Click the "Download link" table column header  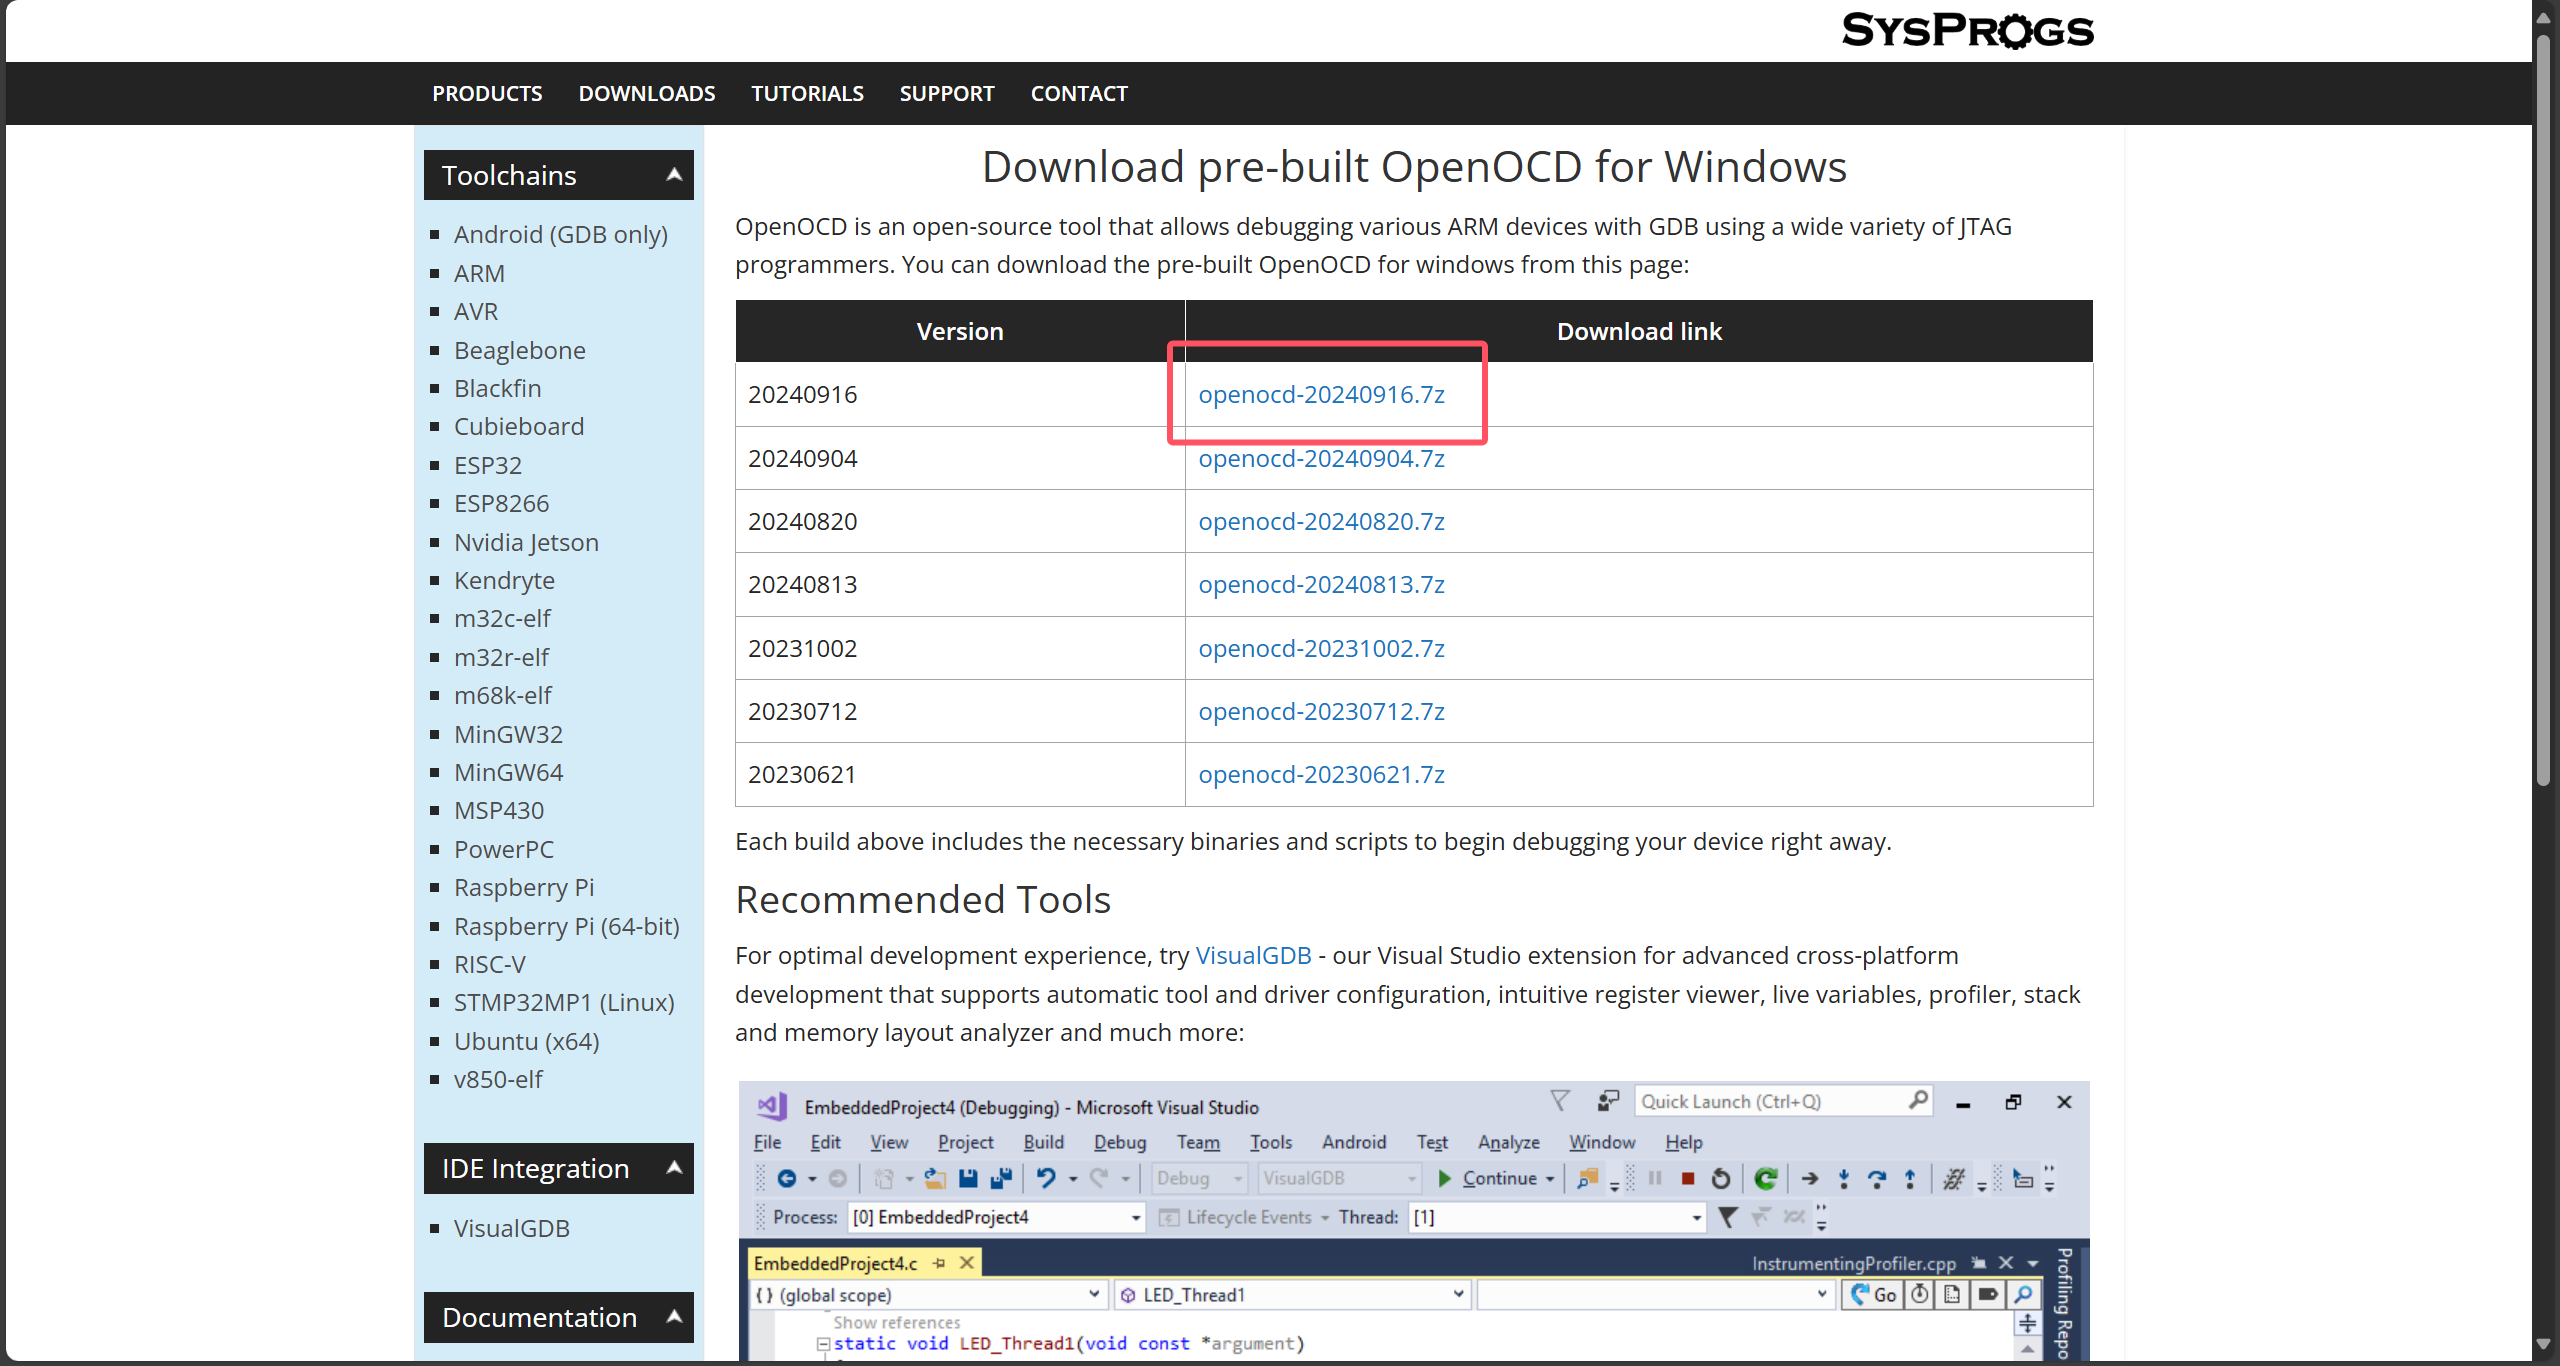coord(1639,331)
